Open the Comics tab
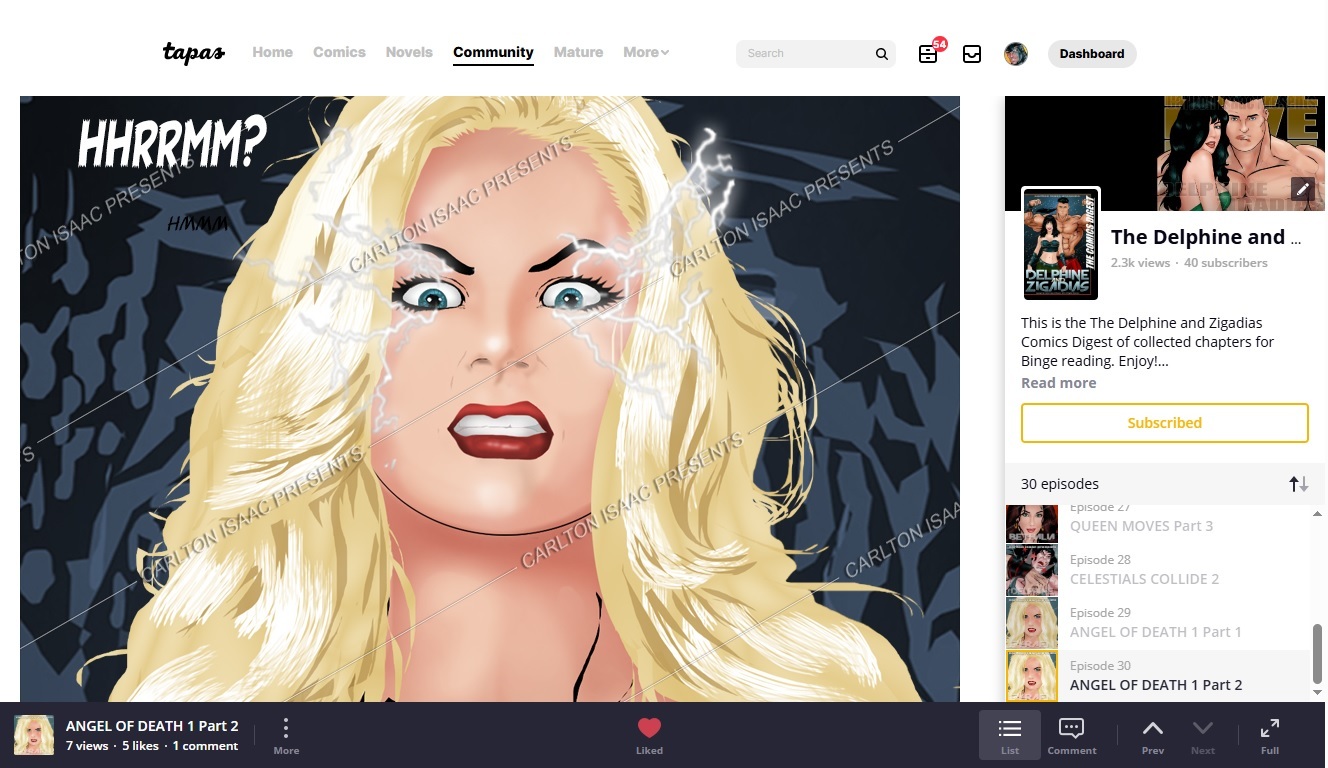The height and width of the screenshot is (768, 1328). click(339, 53)
